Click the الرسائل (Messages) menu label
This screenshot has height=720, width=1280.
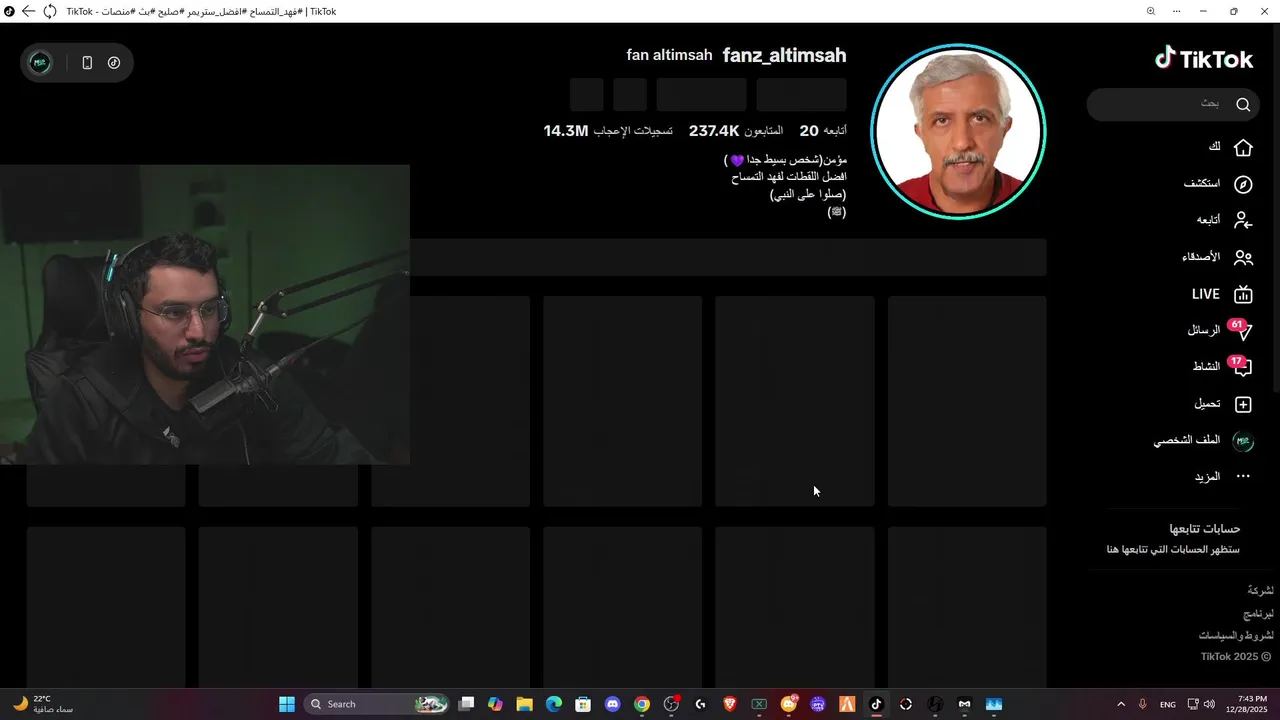[1204, 330]
